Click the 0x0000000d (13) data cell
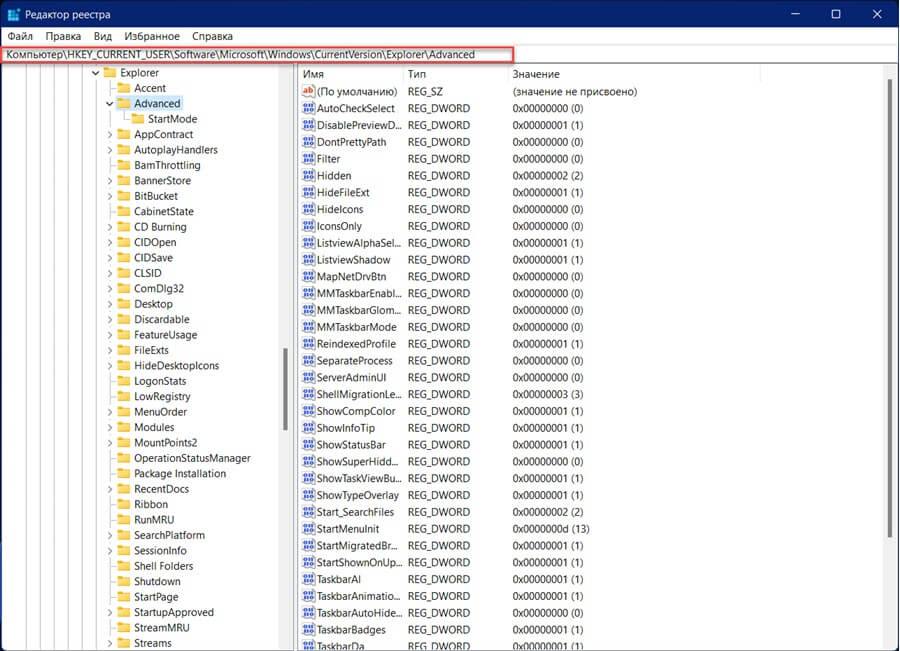The height and width of the screenshot is (651, 900). pyautogui.click(x=551, y=529)
